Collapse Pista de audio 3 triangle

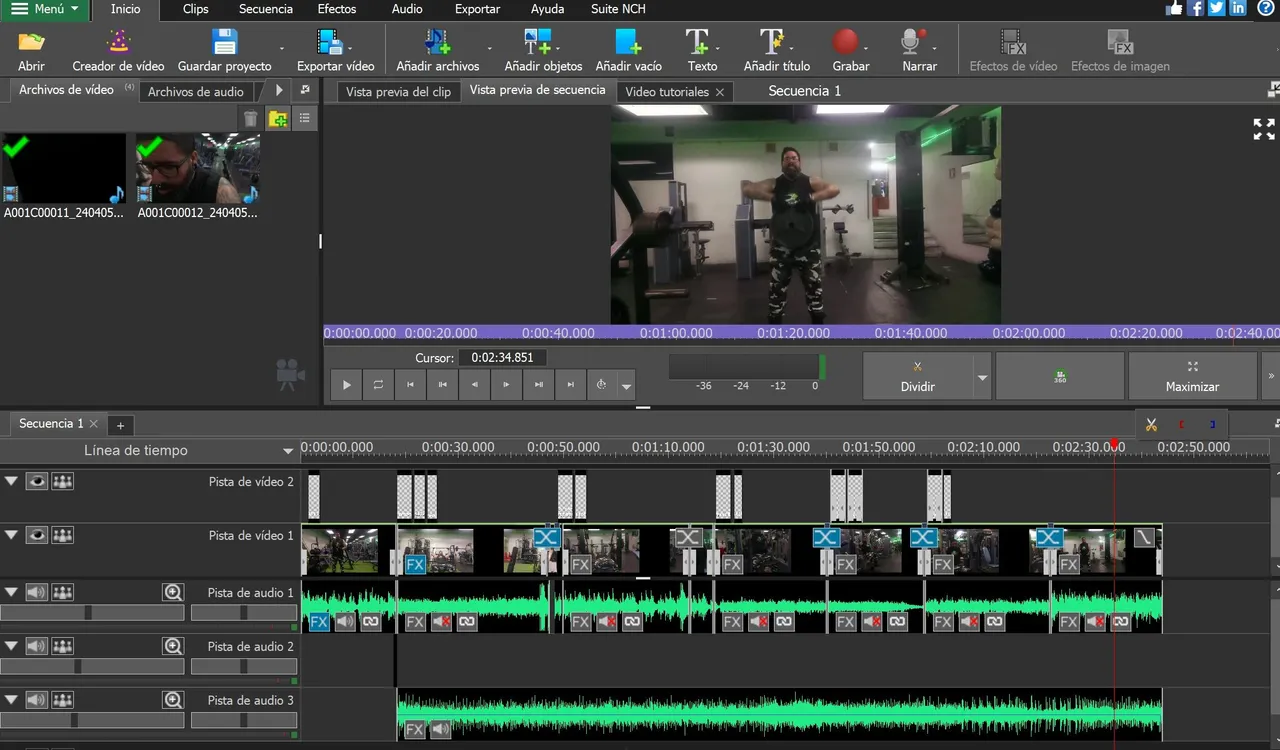tap(11, 700)
